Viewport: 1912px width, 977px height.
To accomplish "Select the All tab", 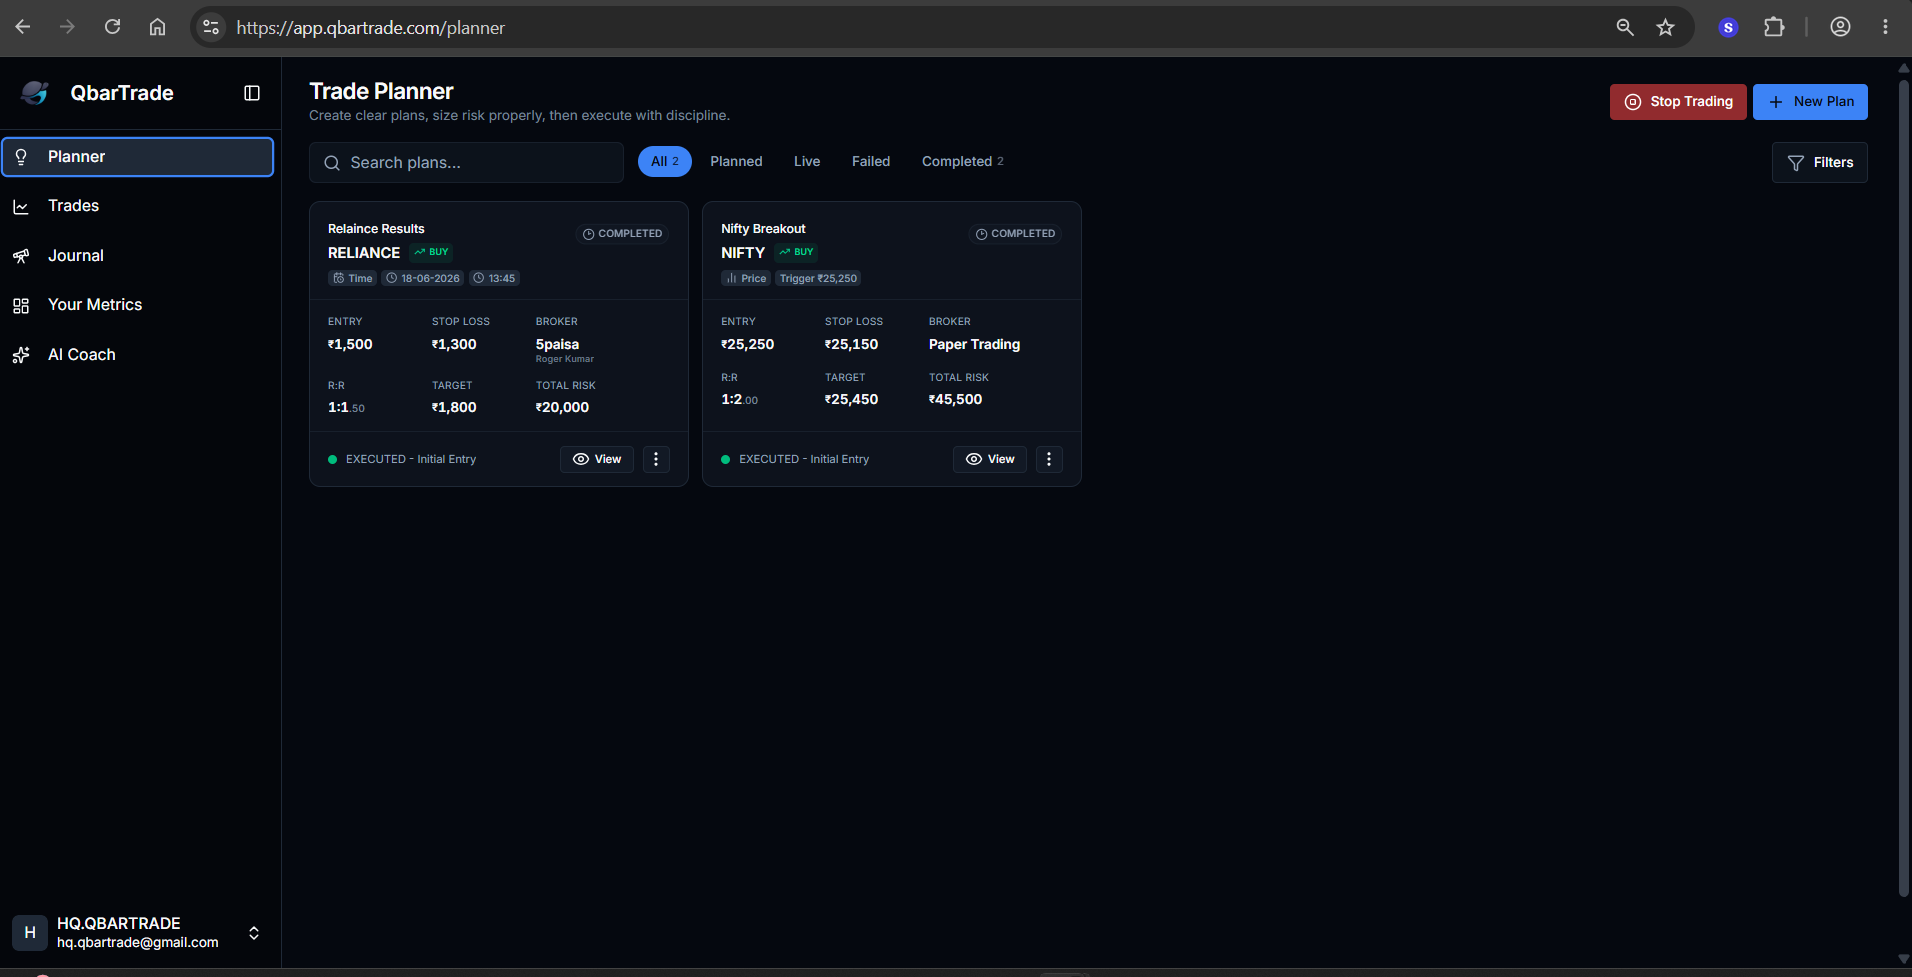I will [664, 161].
